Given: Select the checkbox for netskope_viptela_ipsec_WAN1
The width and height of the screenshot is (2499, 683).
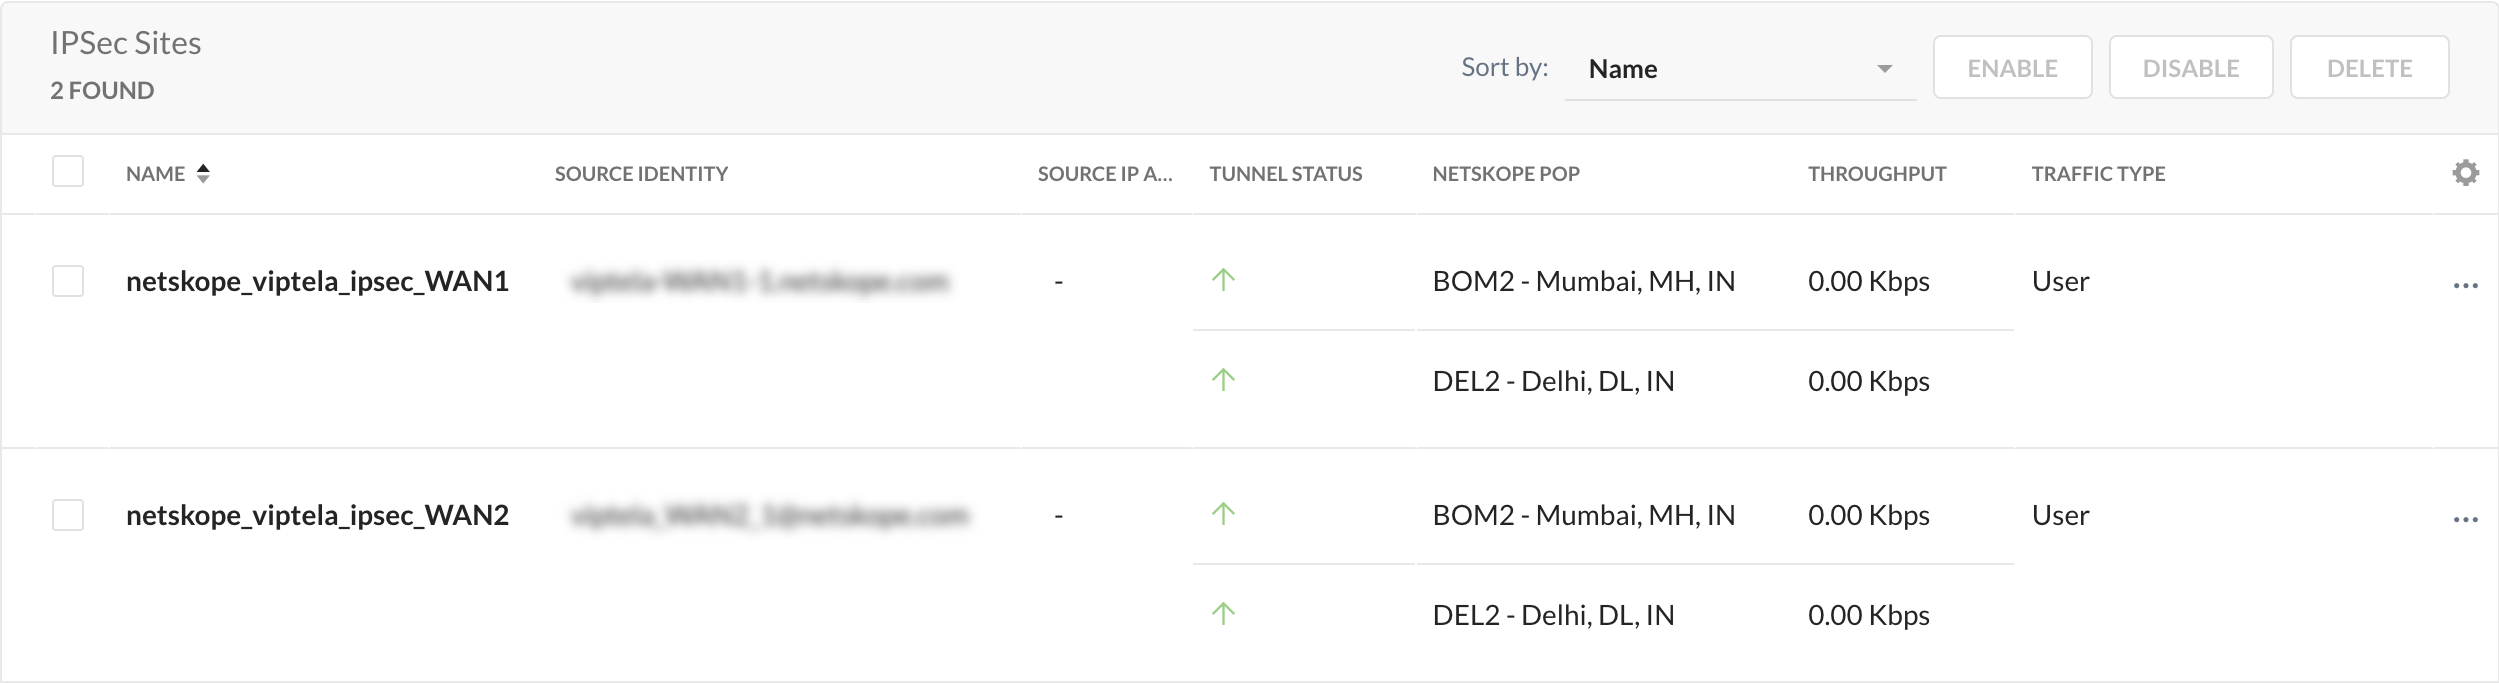Looking at the screenshot, I should [x=67, y=281].
